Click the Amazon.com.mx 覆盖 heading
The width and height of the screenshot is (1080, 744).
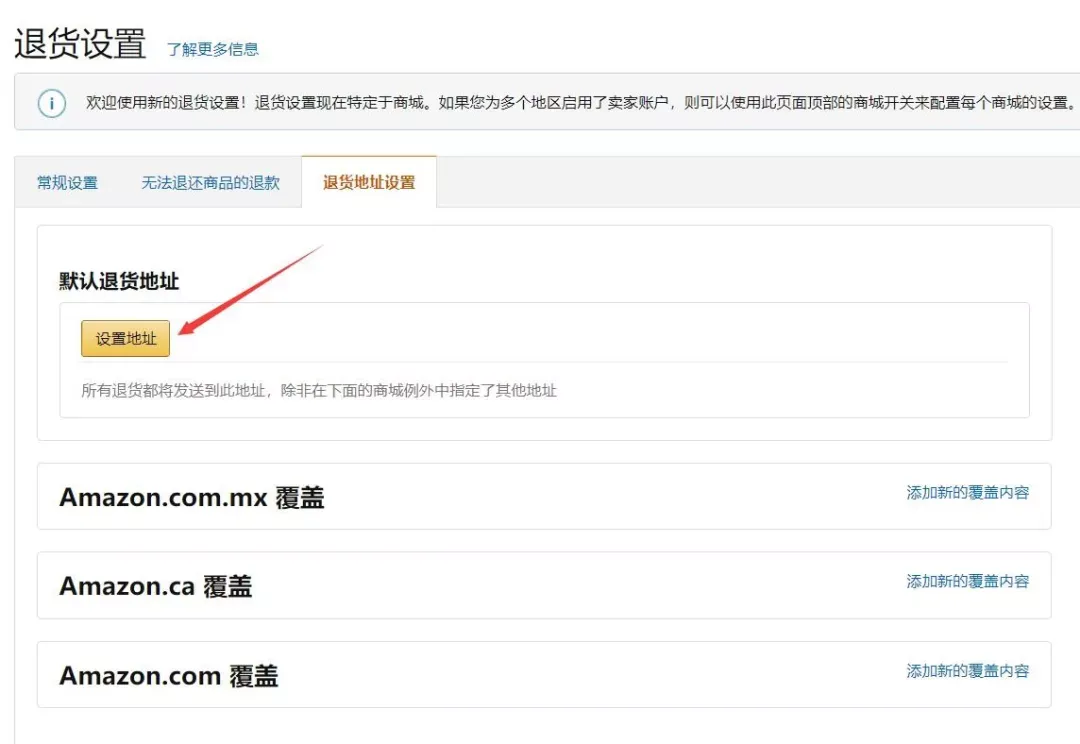point(191,497)
